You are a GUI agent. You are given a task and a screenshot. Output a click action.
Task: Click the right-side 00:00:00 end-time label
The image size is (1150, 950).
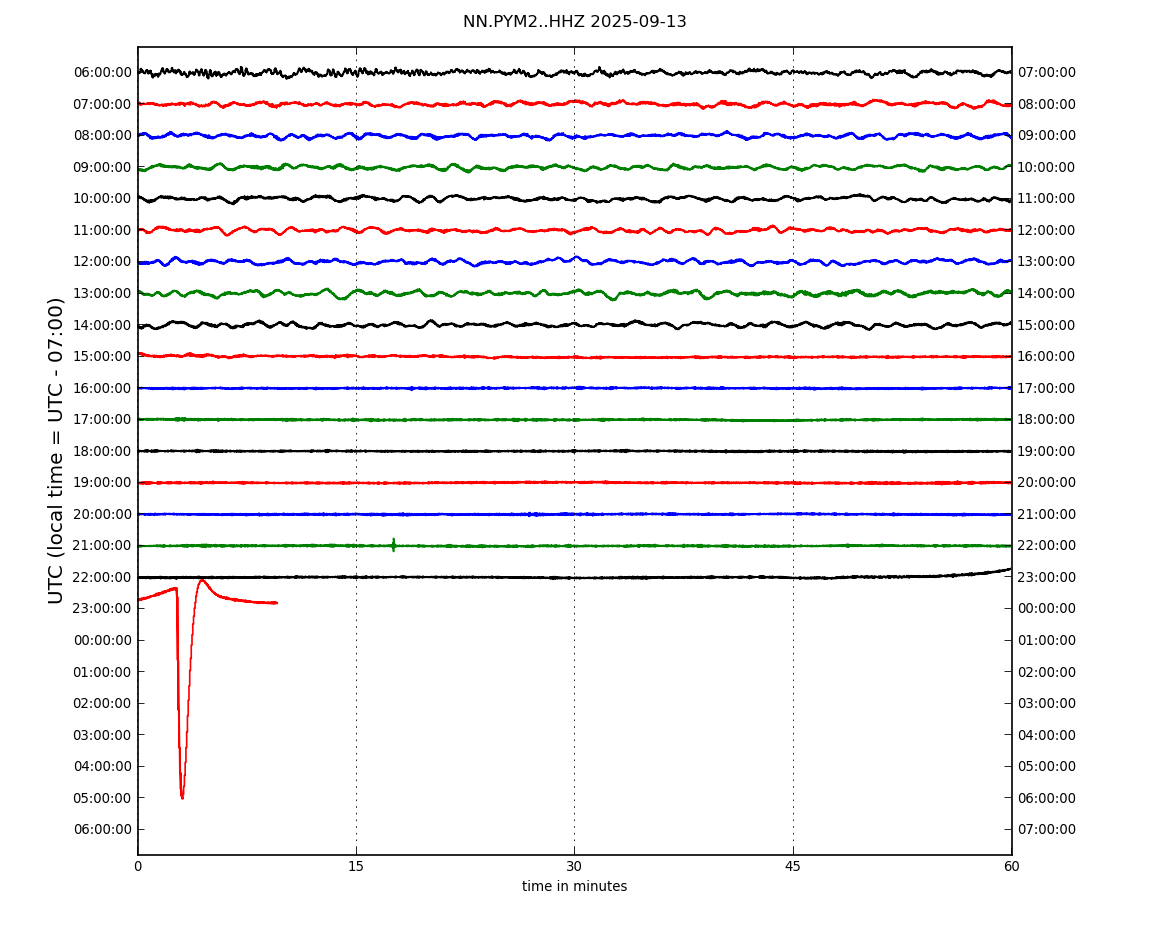click(1047, 608)
